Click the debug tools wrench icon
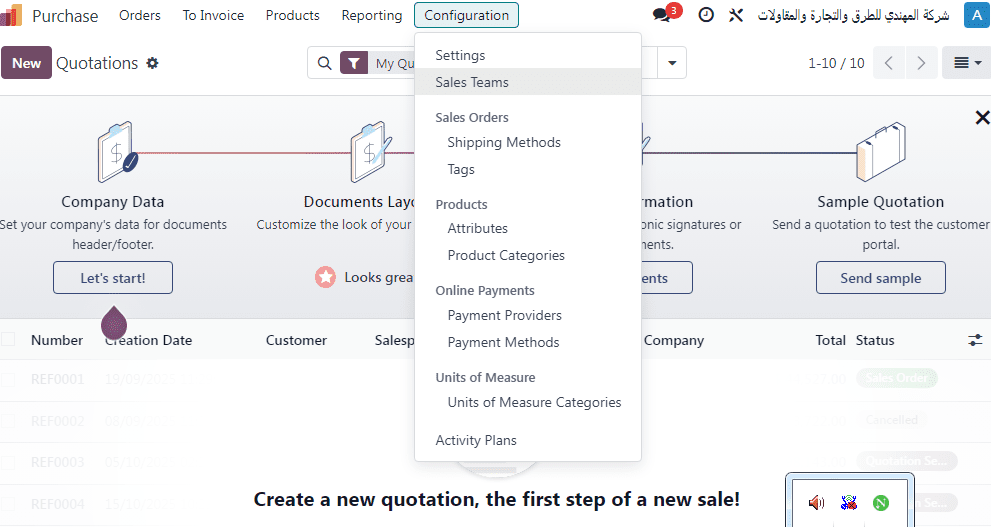The width and height of the screenshot is (991, 527). tap(736, 15)
